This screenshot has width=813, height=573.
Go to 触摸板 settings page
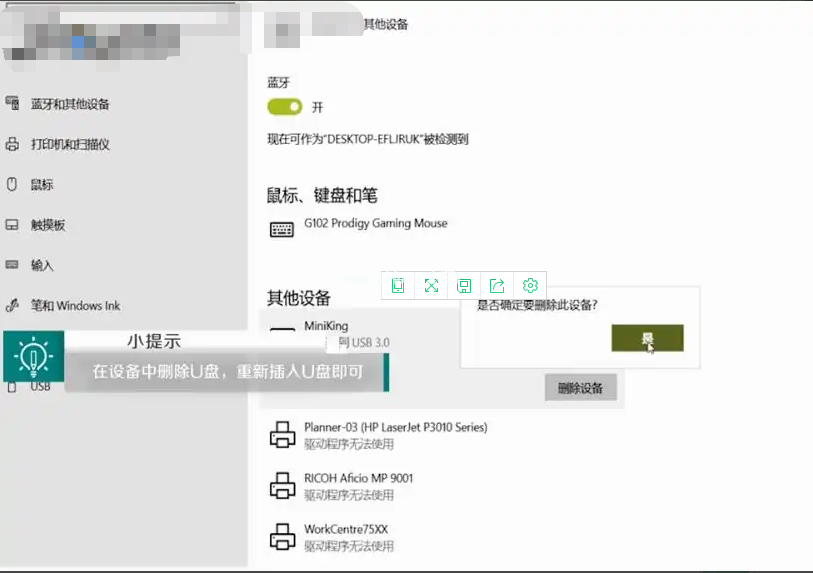pyautogui.click(x=48, y=226)
